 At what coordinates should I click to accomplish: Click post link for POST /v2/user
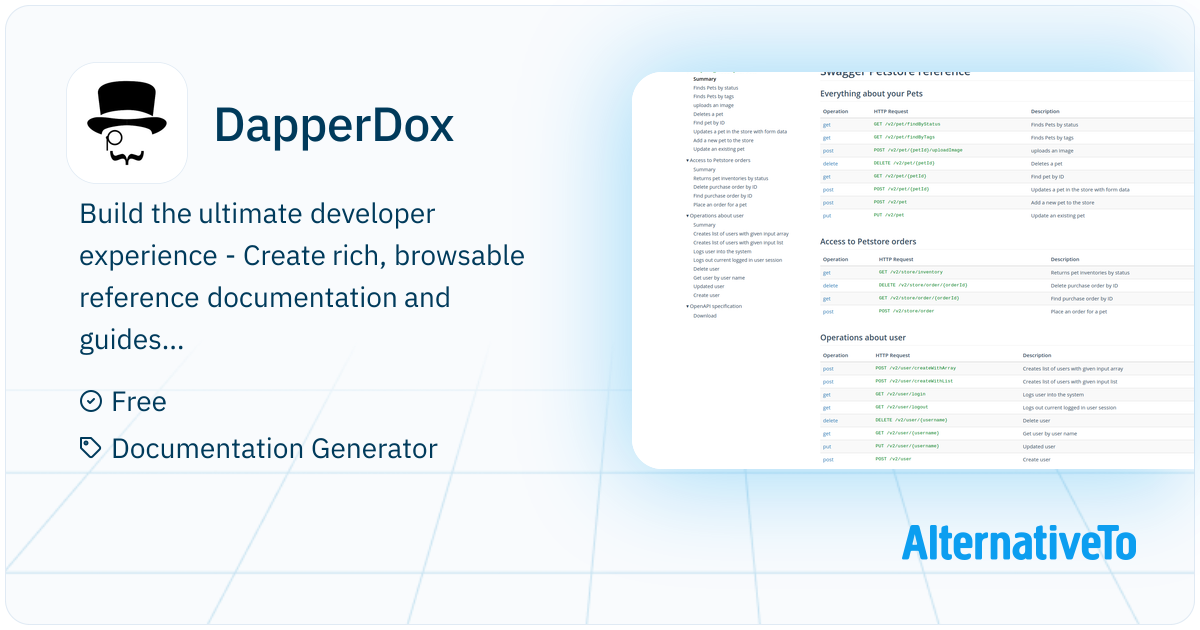[x=828, y=459]
